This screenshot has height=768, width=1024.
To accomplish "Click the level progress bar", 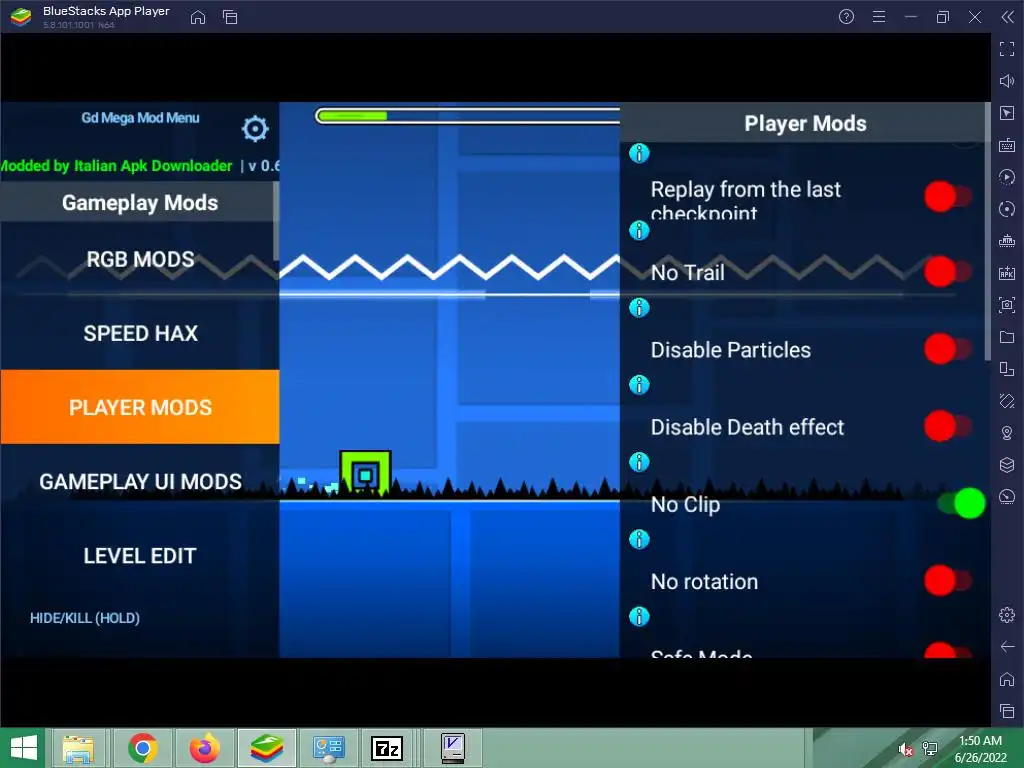I will click(468, 116).
